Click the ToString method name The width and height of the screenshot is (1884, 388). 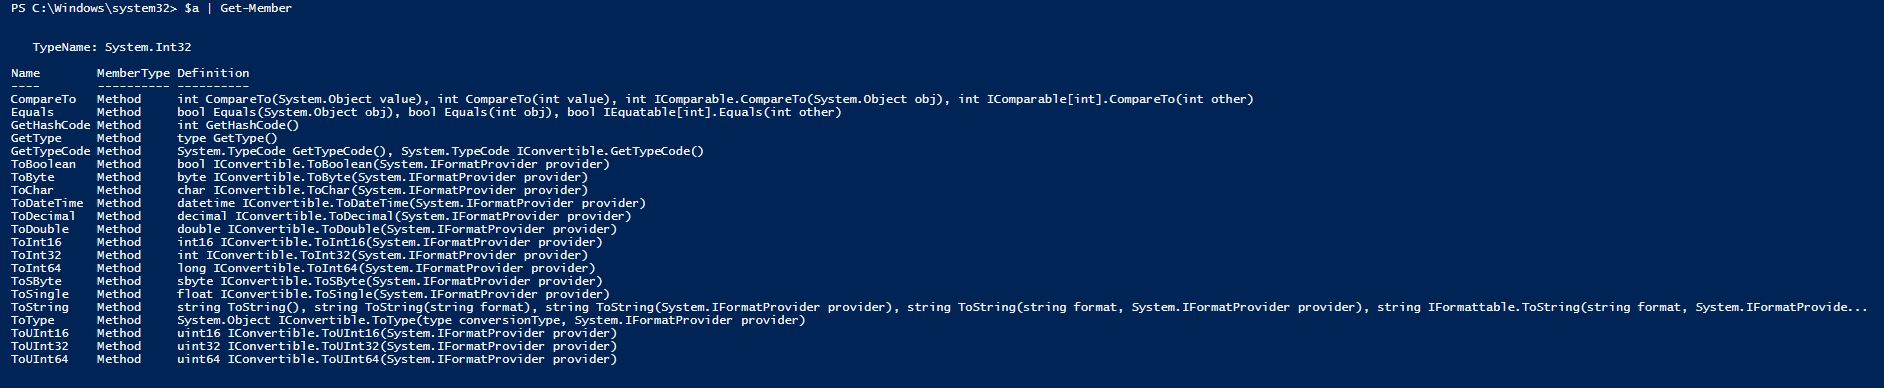tap(40, 307)
